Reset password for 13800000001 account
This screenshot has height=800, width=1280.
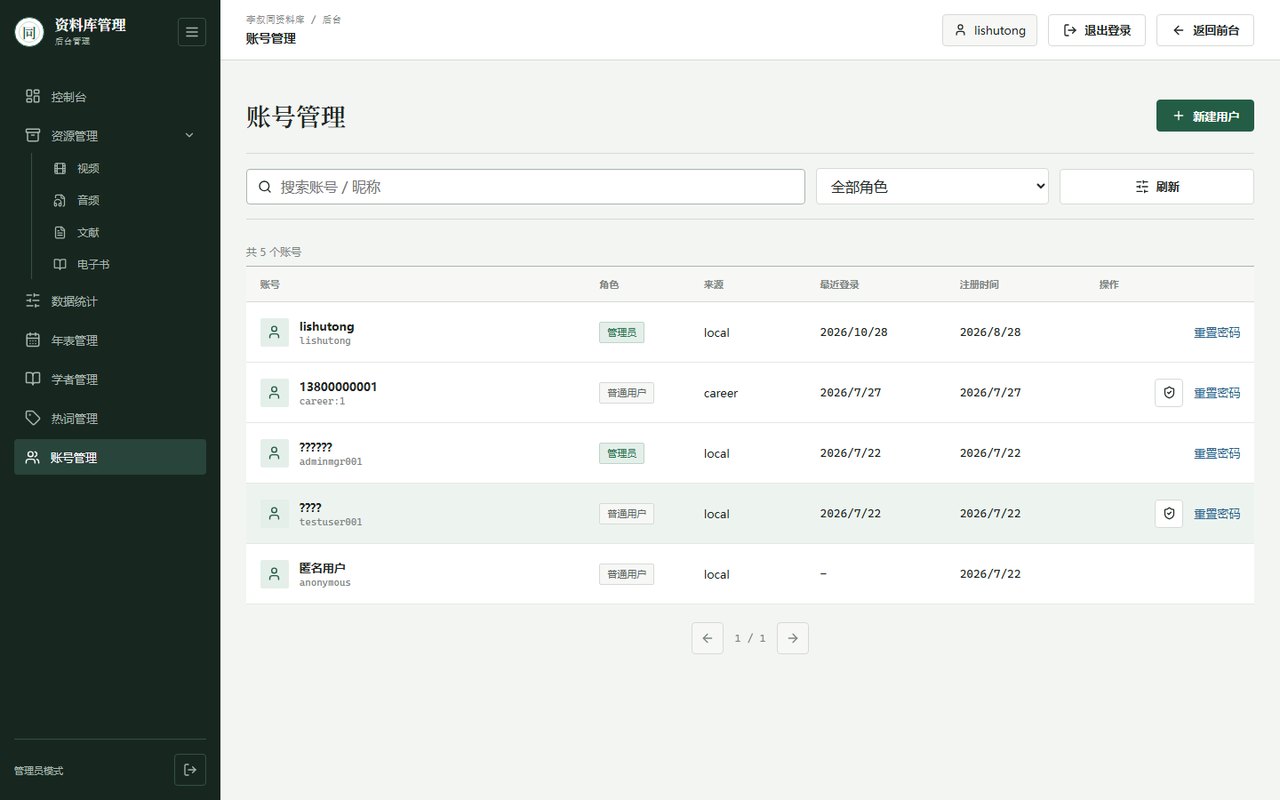[x=1217, y=393]
